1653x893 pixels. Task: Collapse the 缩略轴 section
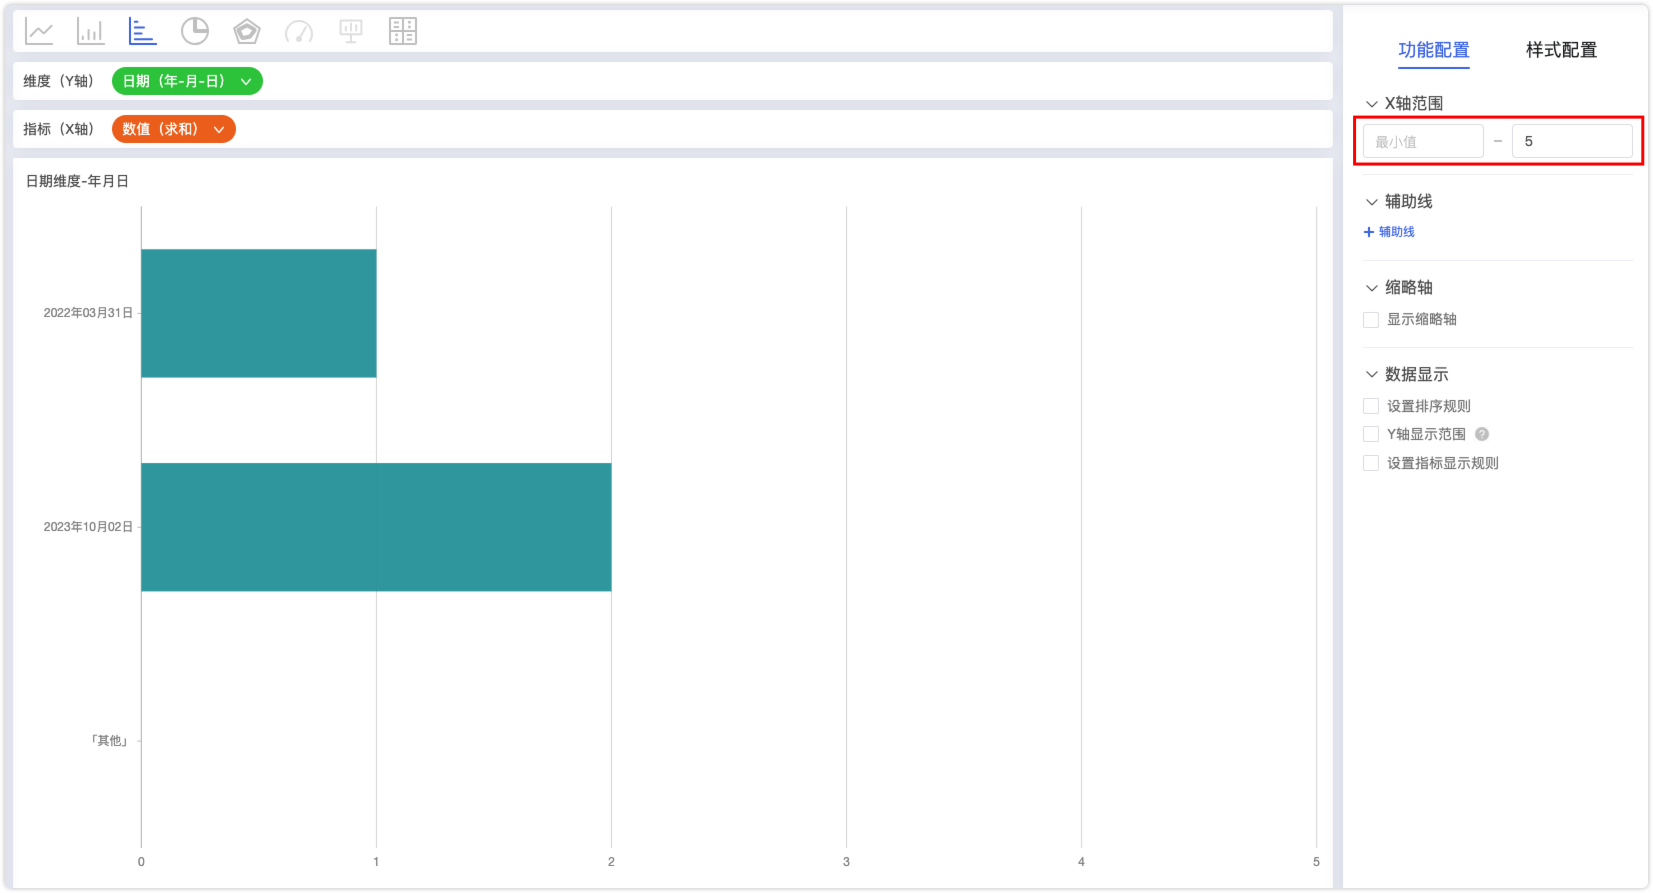click(x=1372, y=288)
